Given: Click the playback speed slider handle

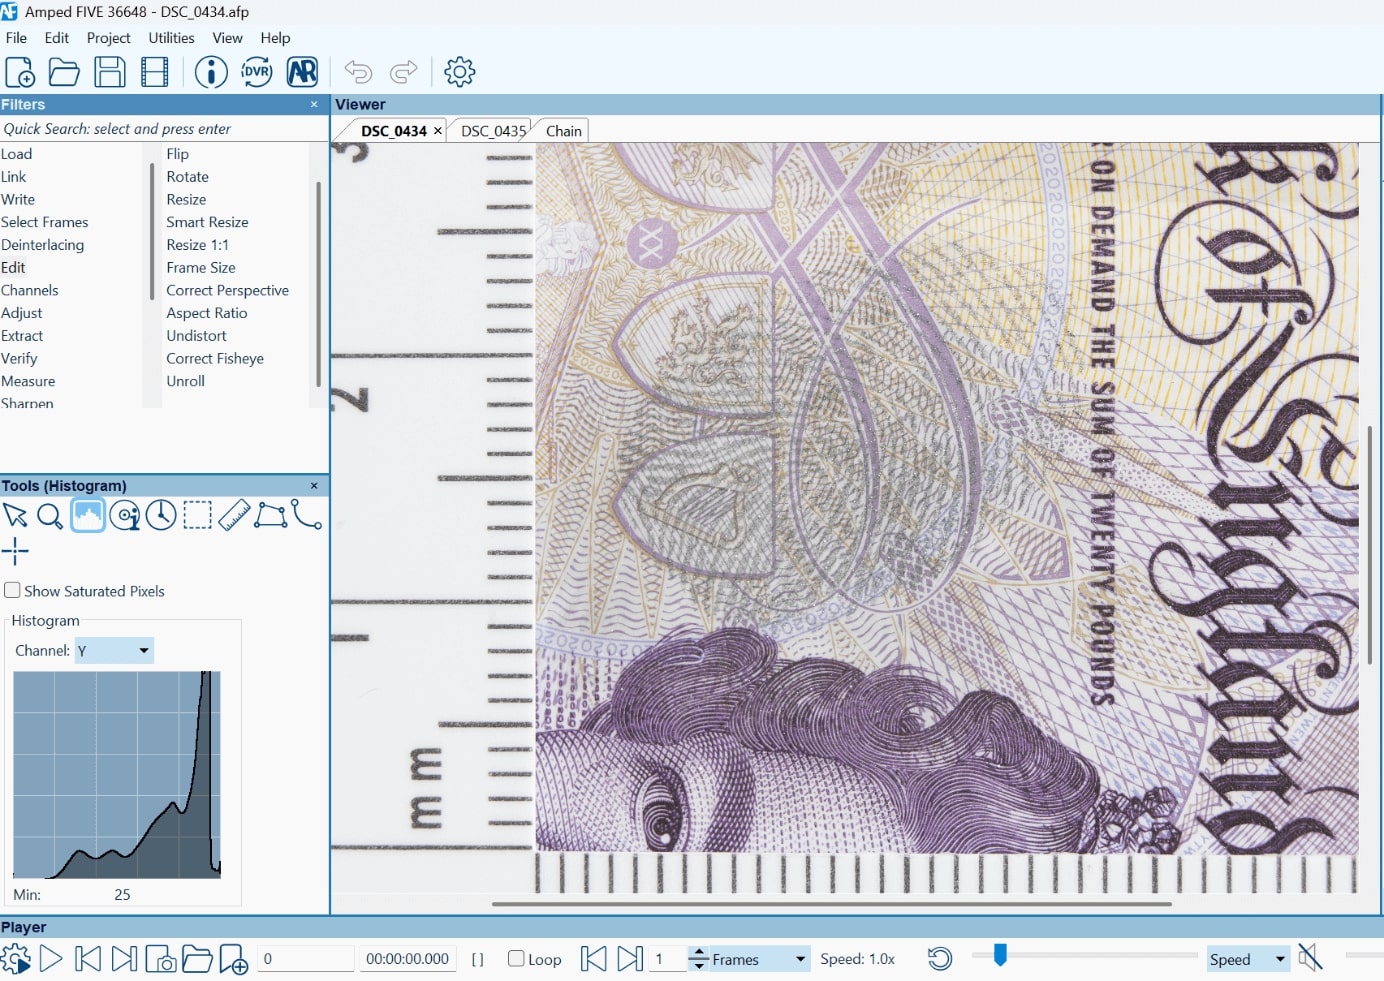Looking at the screenshot, I should coord(999,954).
